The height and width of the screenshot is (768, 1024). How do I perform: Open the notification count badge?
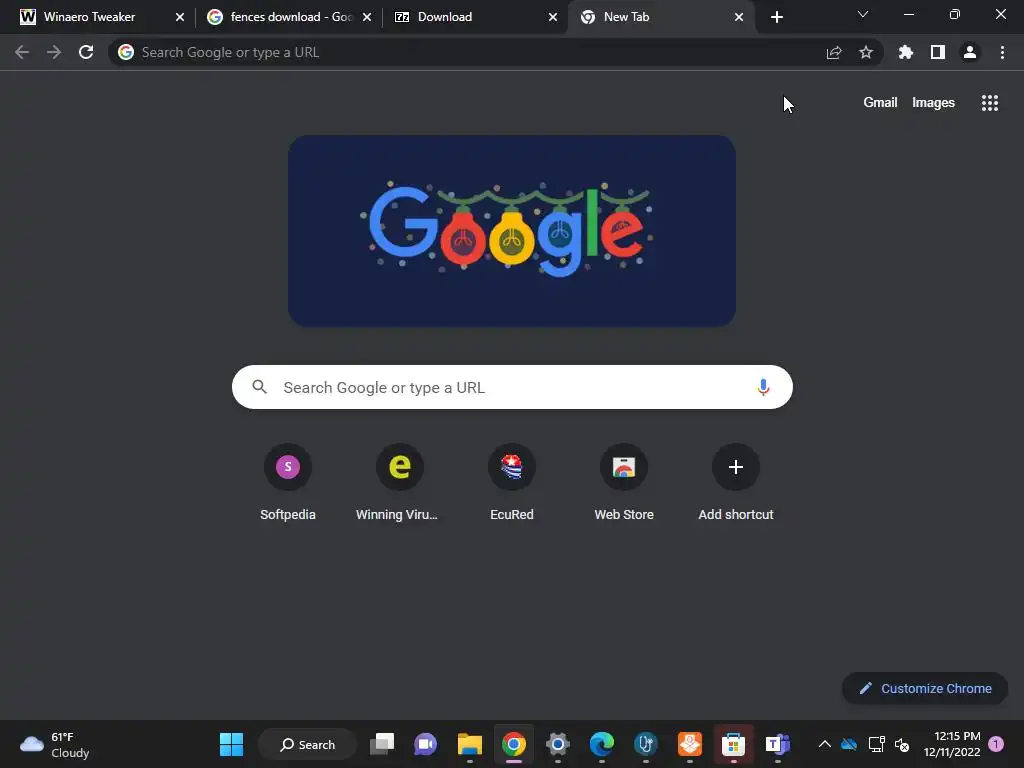(x=996, y=744)
